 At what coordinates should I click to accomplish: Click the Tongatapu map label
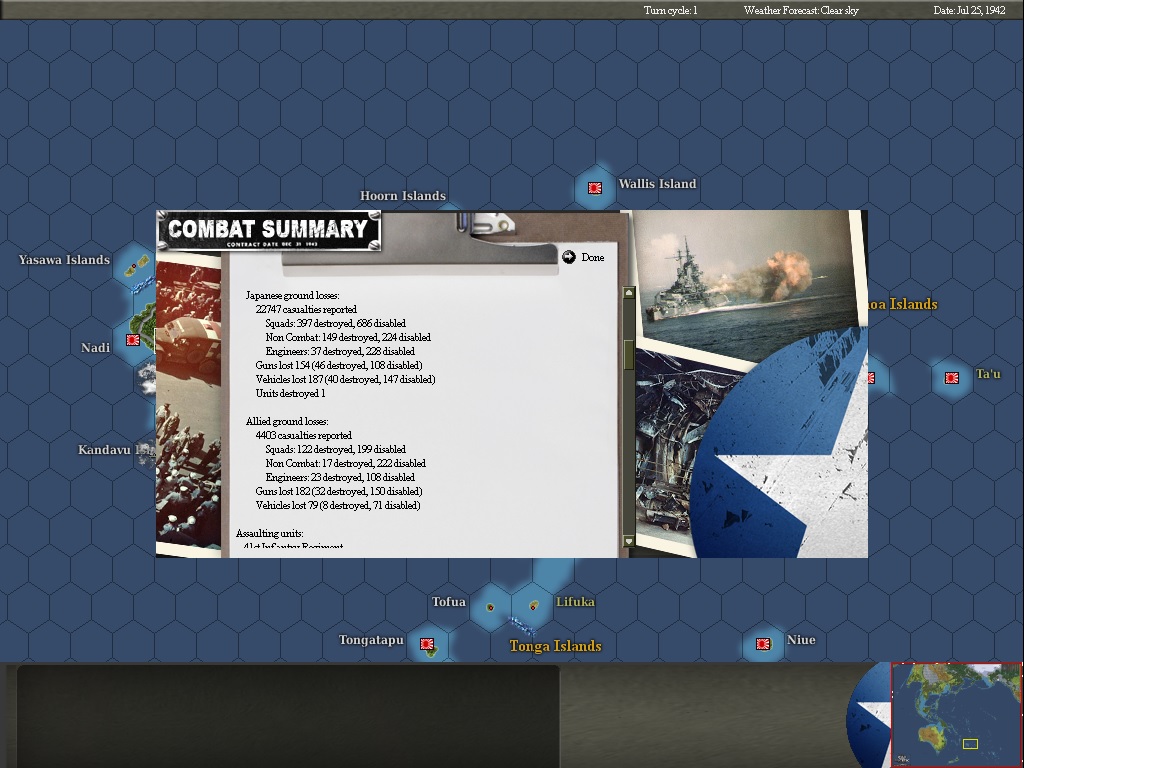371,640
